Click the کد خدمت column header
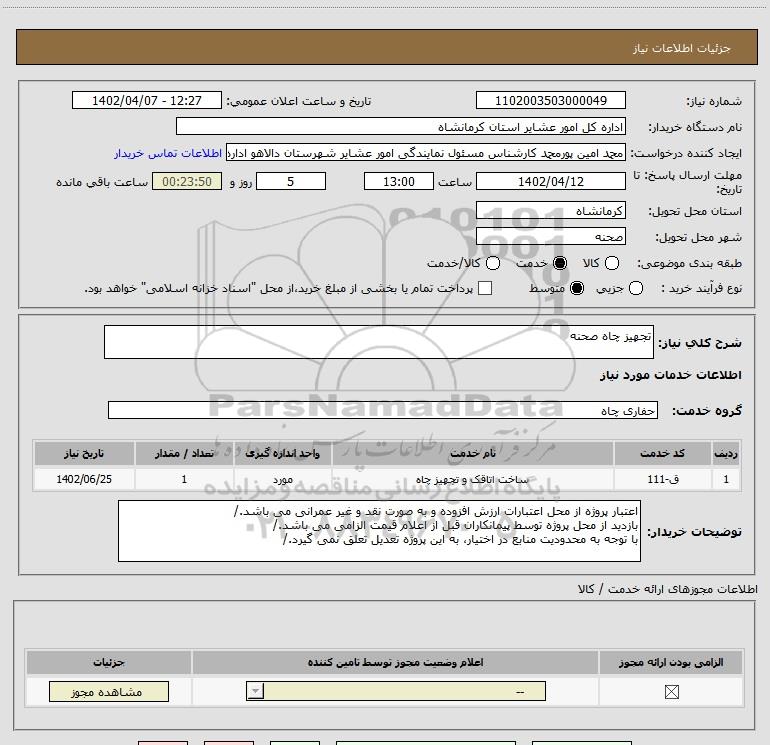This screenshot has height=745, width=770. [662, 453]
